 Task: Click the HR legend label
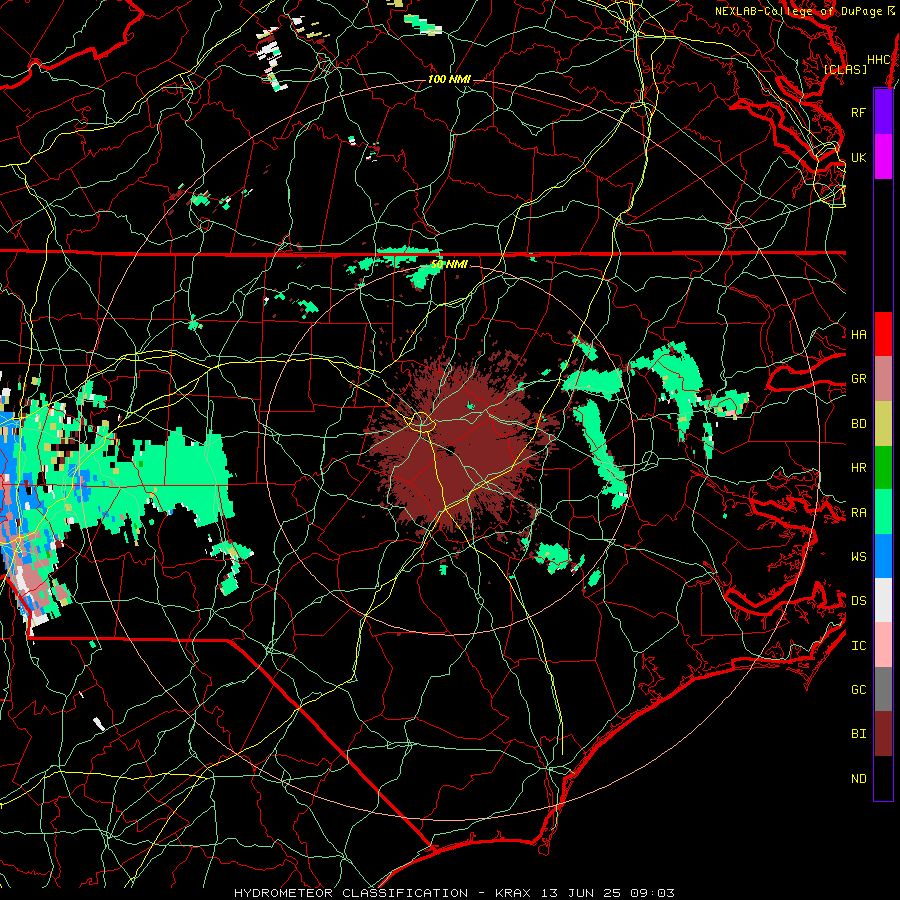(858, 468)
